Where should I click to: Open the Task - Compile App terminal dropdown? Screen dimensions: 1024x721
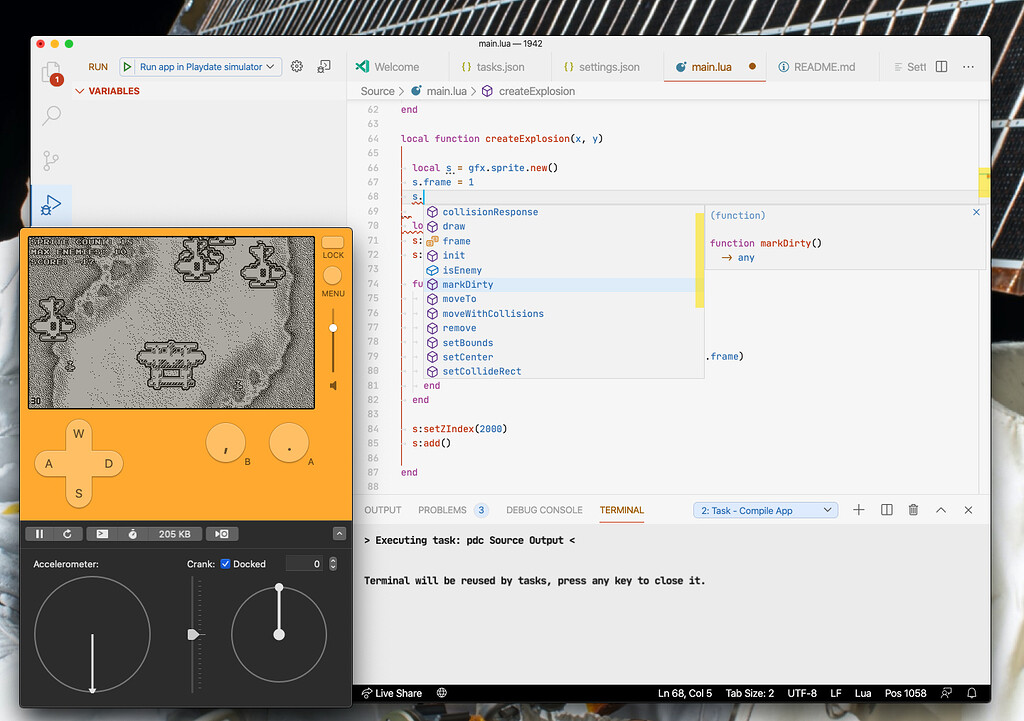click(x=763, y=510)
